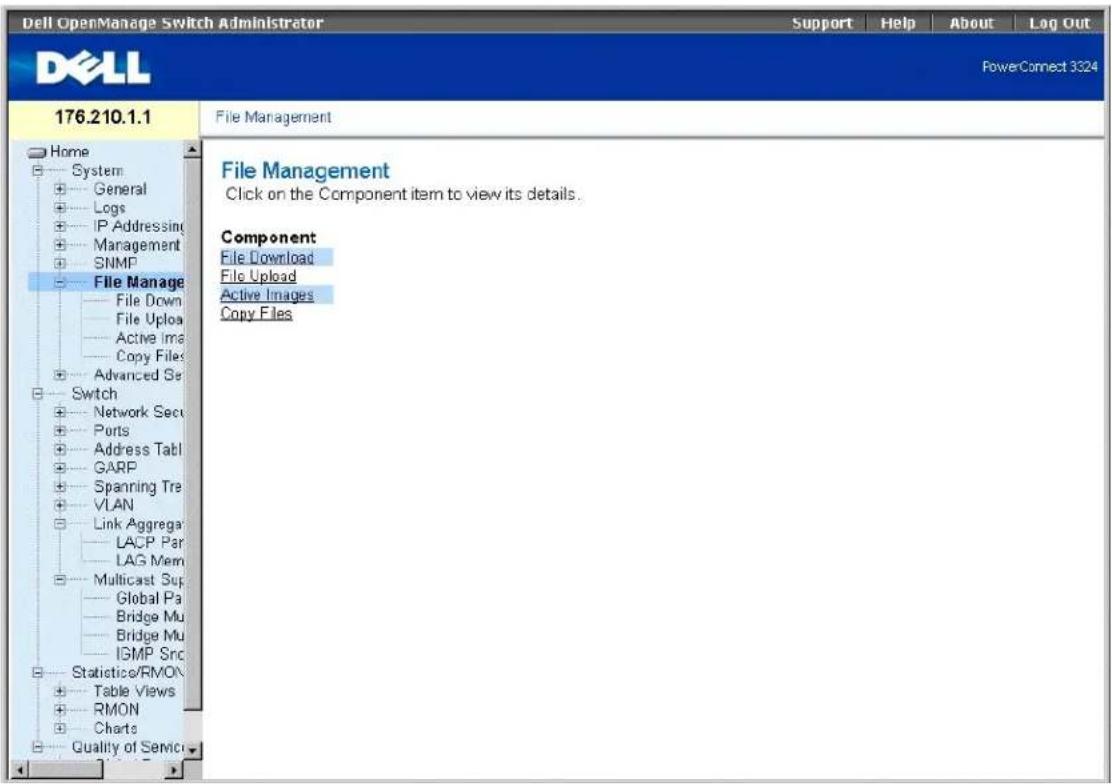1112x784 pixels.
Task: Expand the Advanced Settings node
Action: 60,375
